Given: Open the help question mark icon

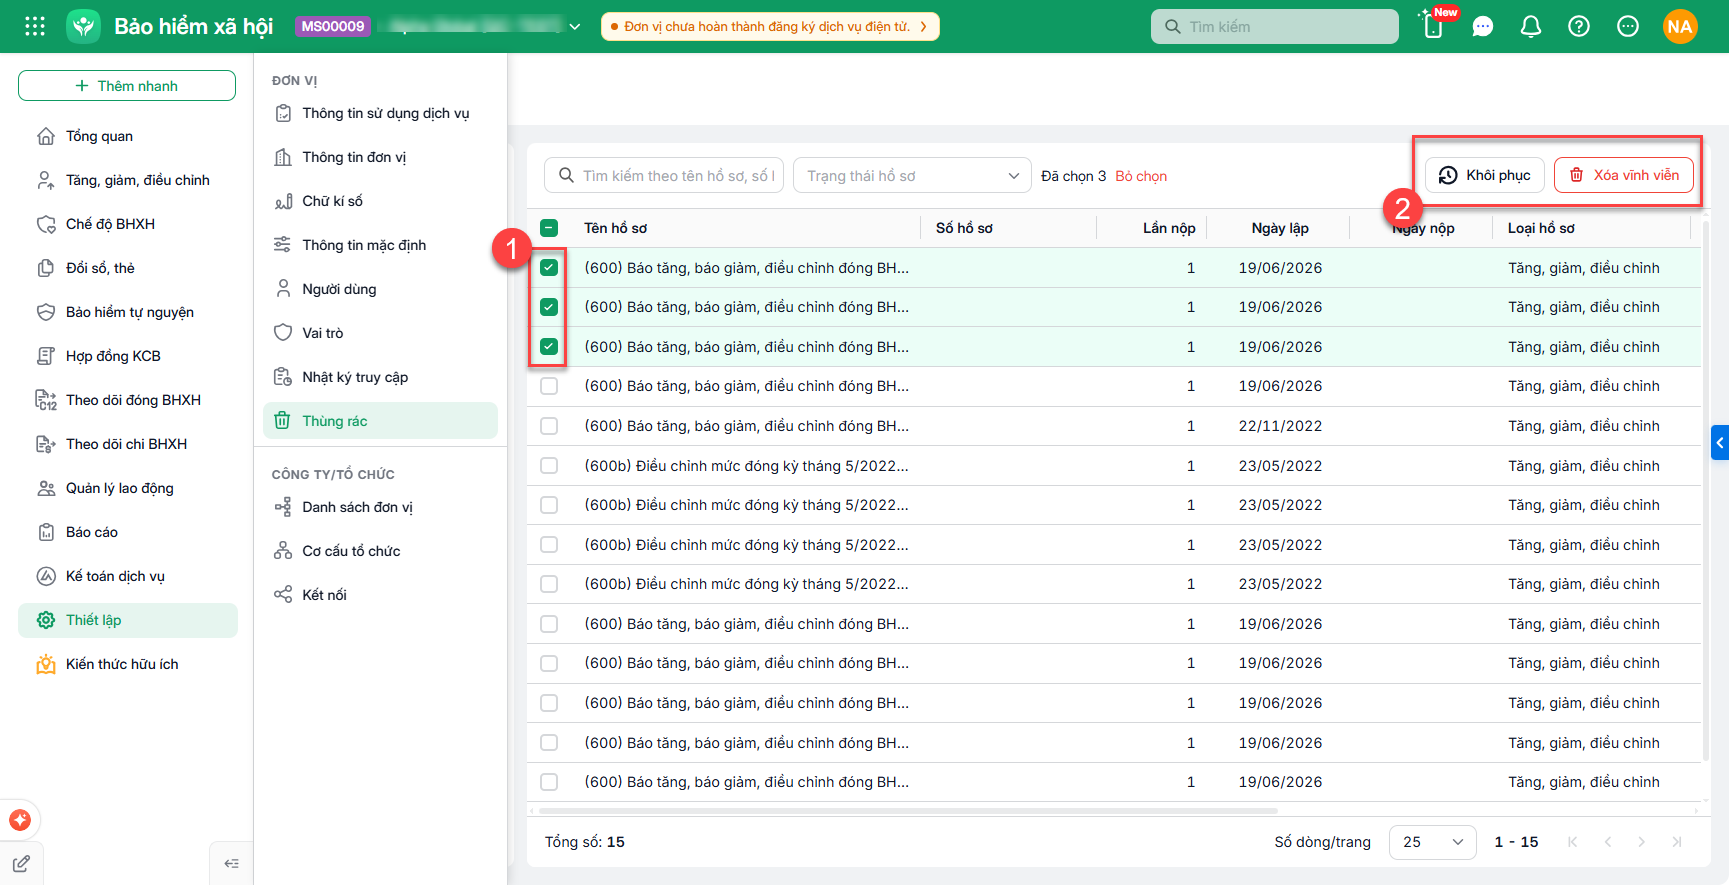Looking at the screenshot, I should (x=1579, y=27).
